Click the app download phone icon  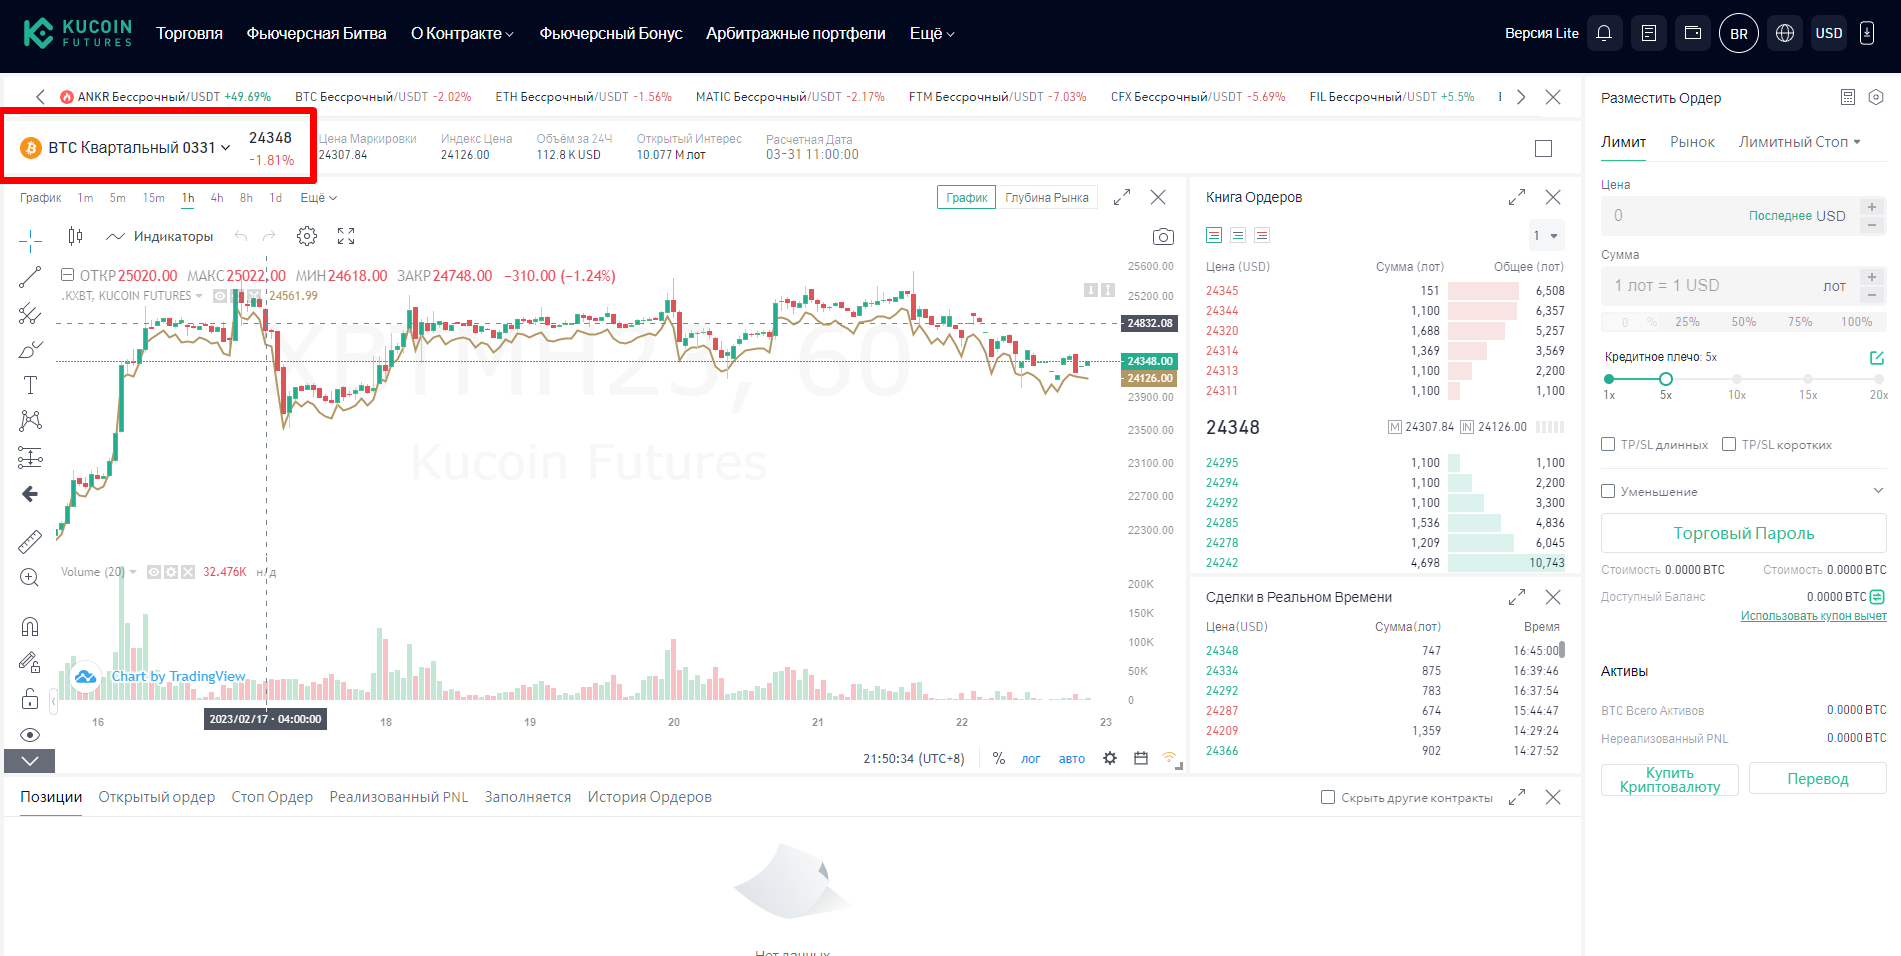point(1866,33)
